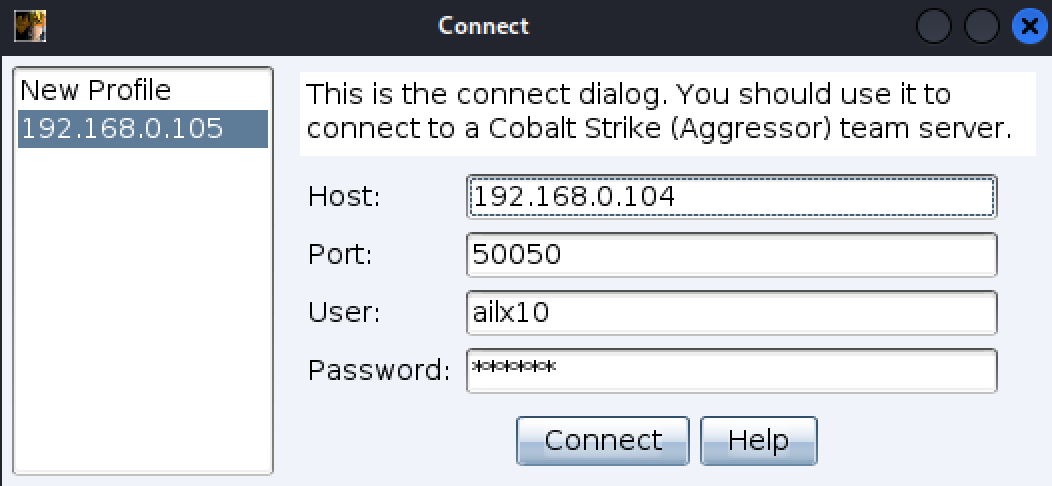The image size is (1052, 486).
Task: Focus the masked Password field
Action: tap(731, 371)
